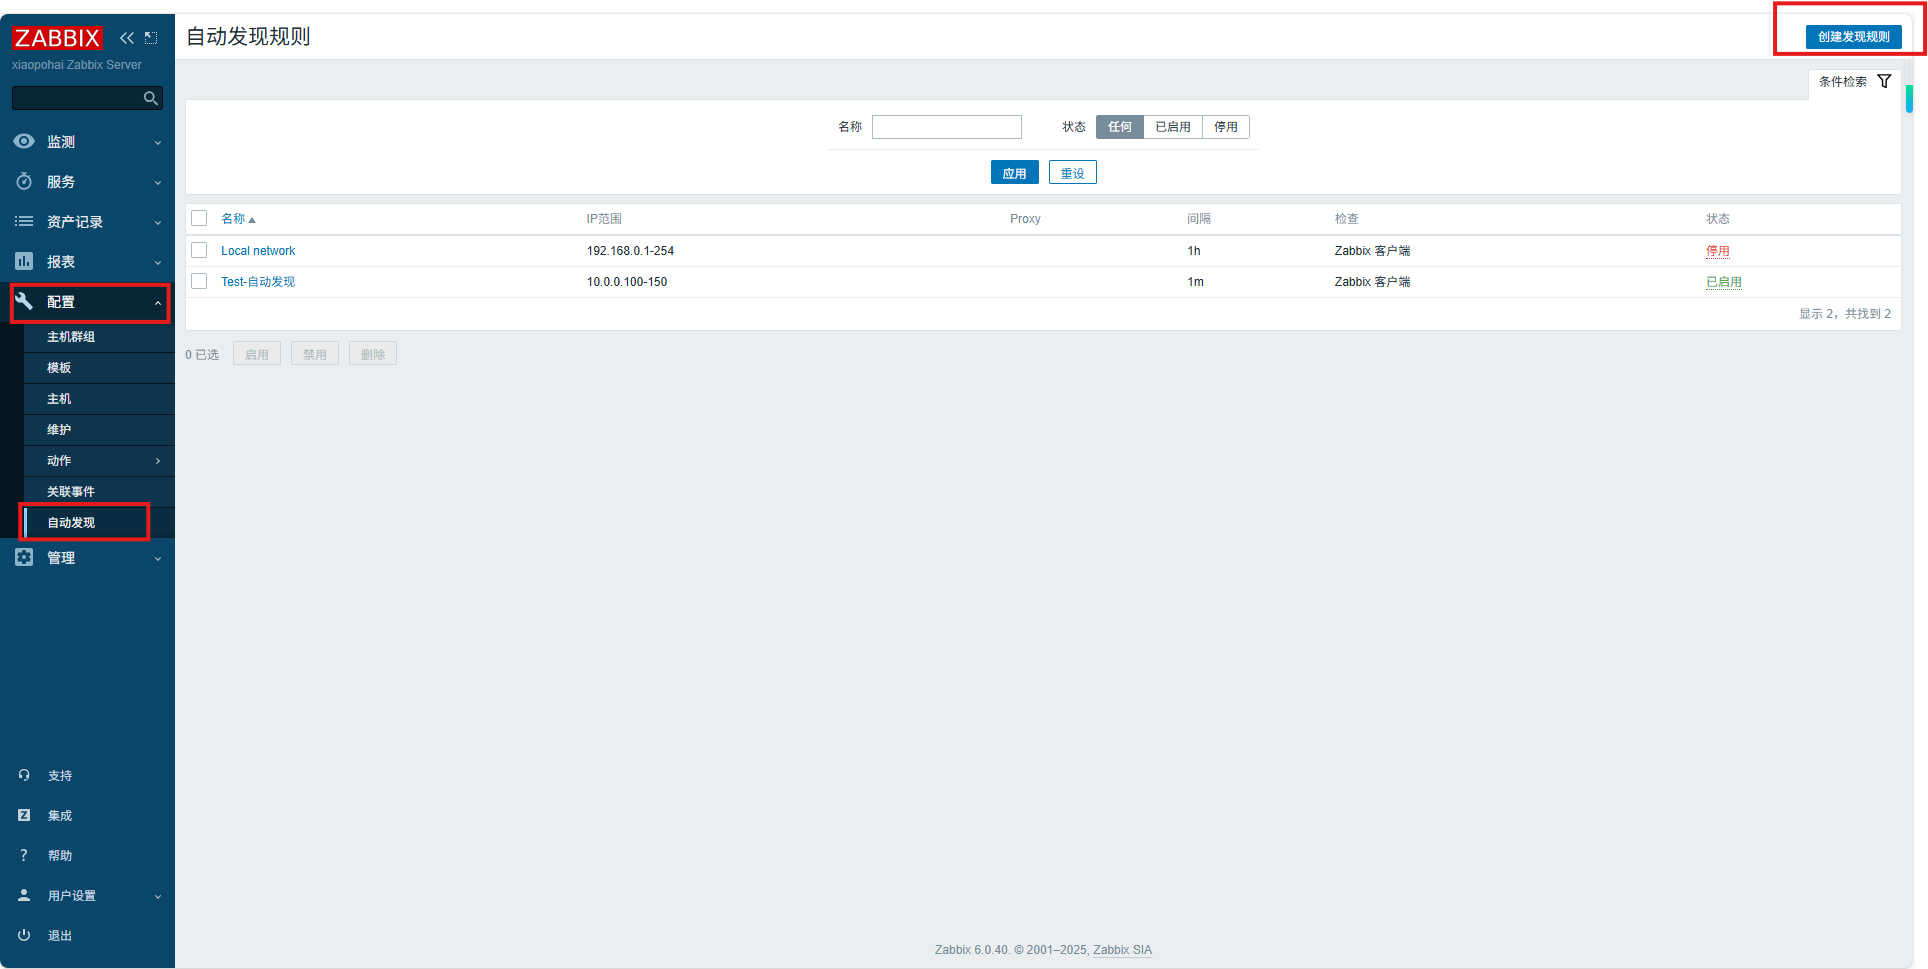The image size is (1928, 969).
Task: Check the select-all checkbox in table header
Action: coord(199,218)
